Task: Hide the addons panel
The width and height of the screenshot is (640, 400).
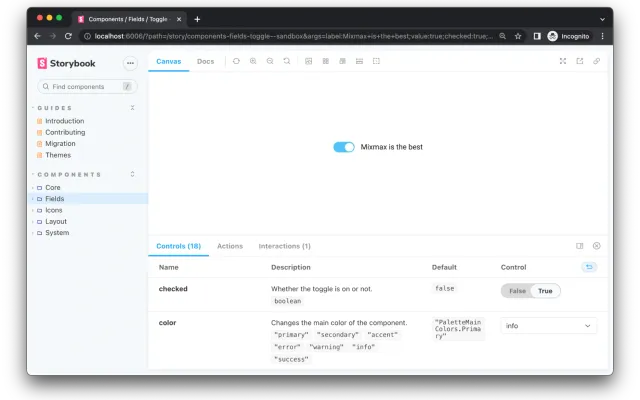Action: (x=597, y=246)
